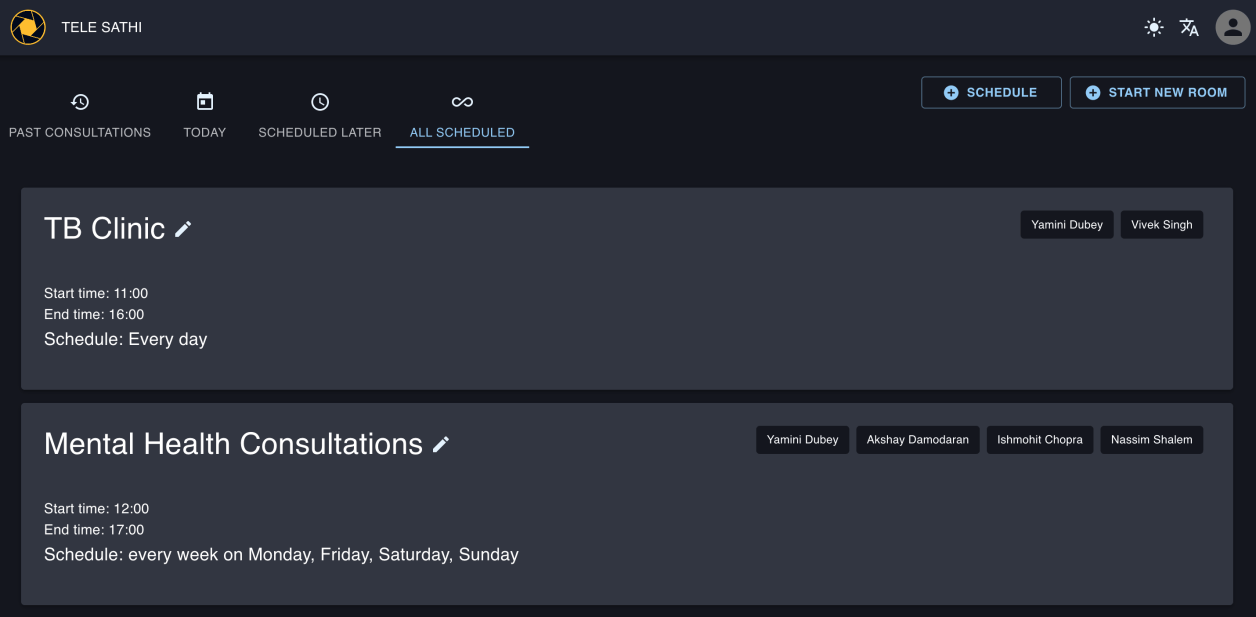Click the Tele Sathi logo icon
Image resolution: width=1256 pixels, height=617 pixels.
point(28,27)
